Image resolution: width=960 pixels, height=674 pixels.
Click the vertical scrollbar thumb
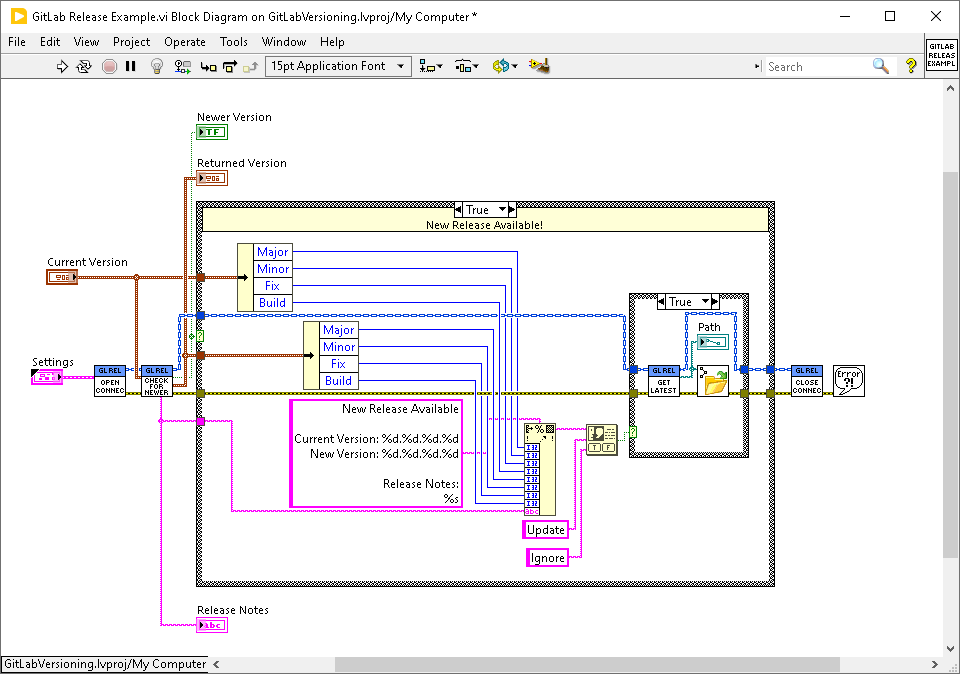pyautogui.click(x=950, y=365)
